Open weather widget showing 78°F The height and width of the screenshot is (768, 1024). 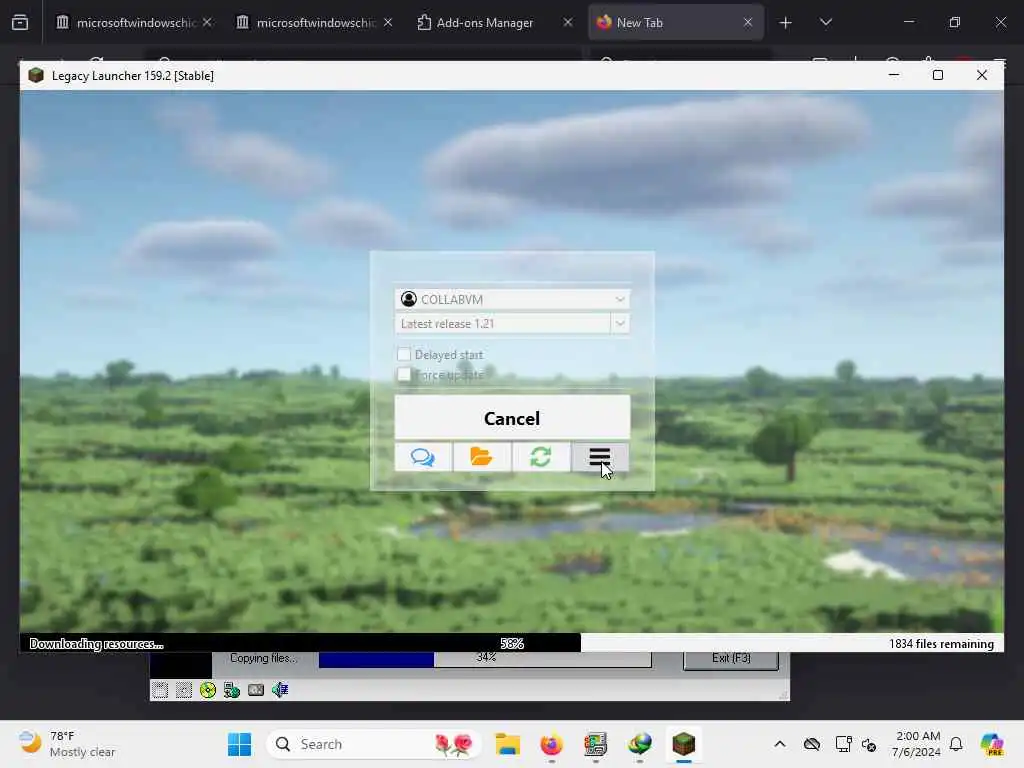click(x=67, y=744)
